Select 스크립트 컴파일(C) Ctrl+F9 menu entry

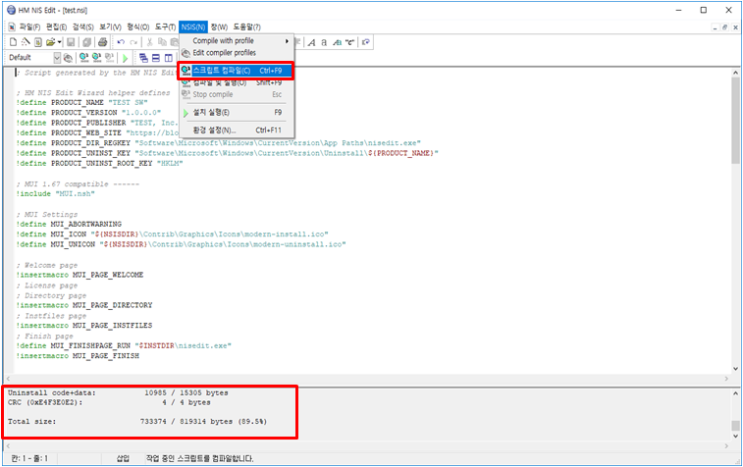point(236,71)
